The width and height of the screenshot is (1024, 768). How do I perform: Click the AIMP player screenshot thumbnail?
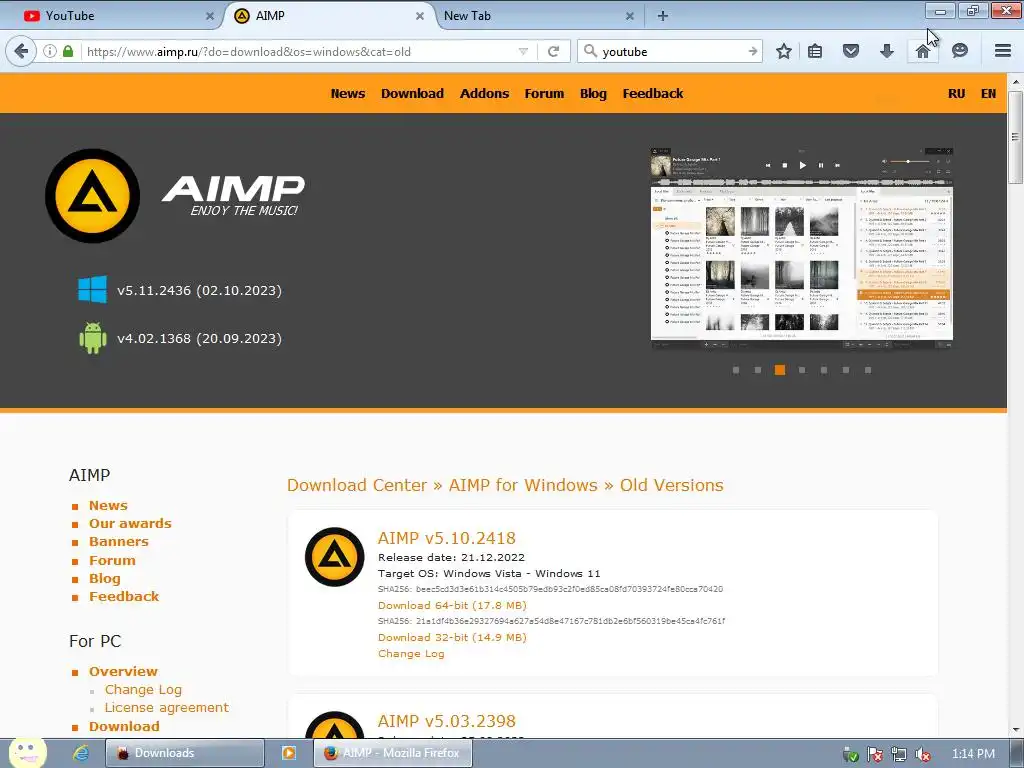pyautogui.click(x=802, y=248)
